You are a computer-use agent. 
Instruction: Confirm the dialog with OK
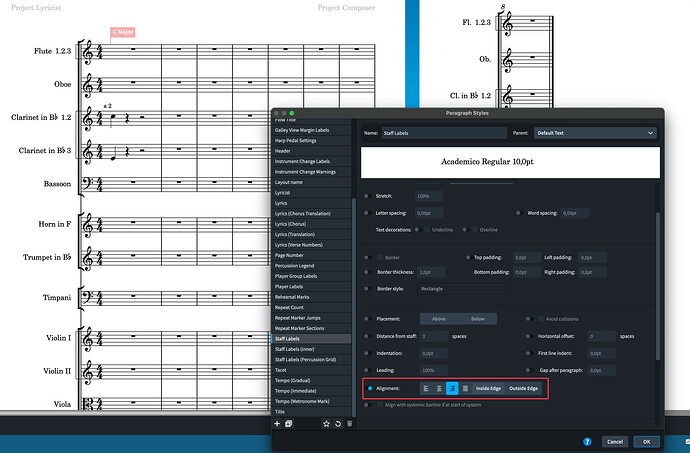tap(646, 442)
